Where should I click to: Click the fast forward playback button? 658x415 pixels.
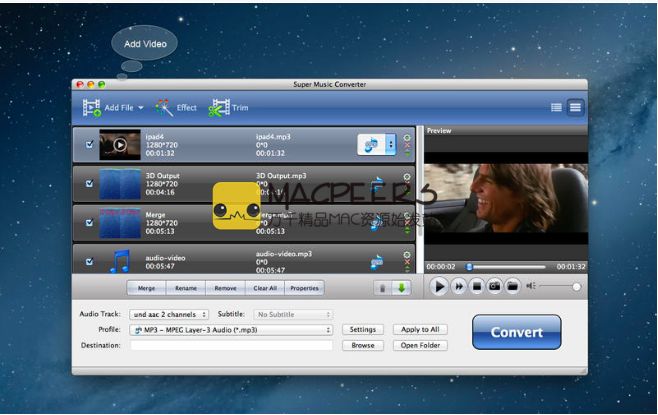[459, 287]
